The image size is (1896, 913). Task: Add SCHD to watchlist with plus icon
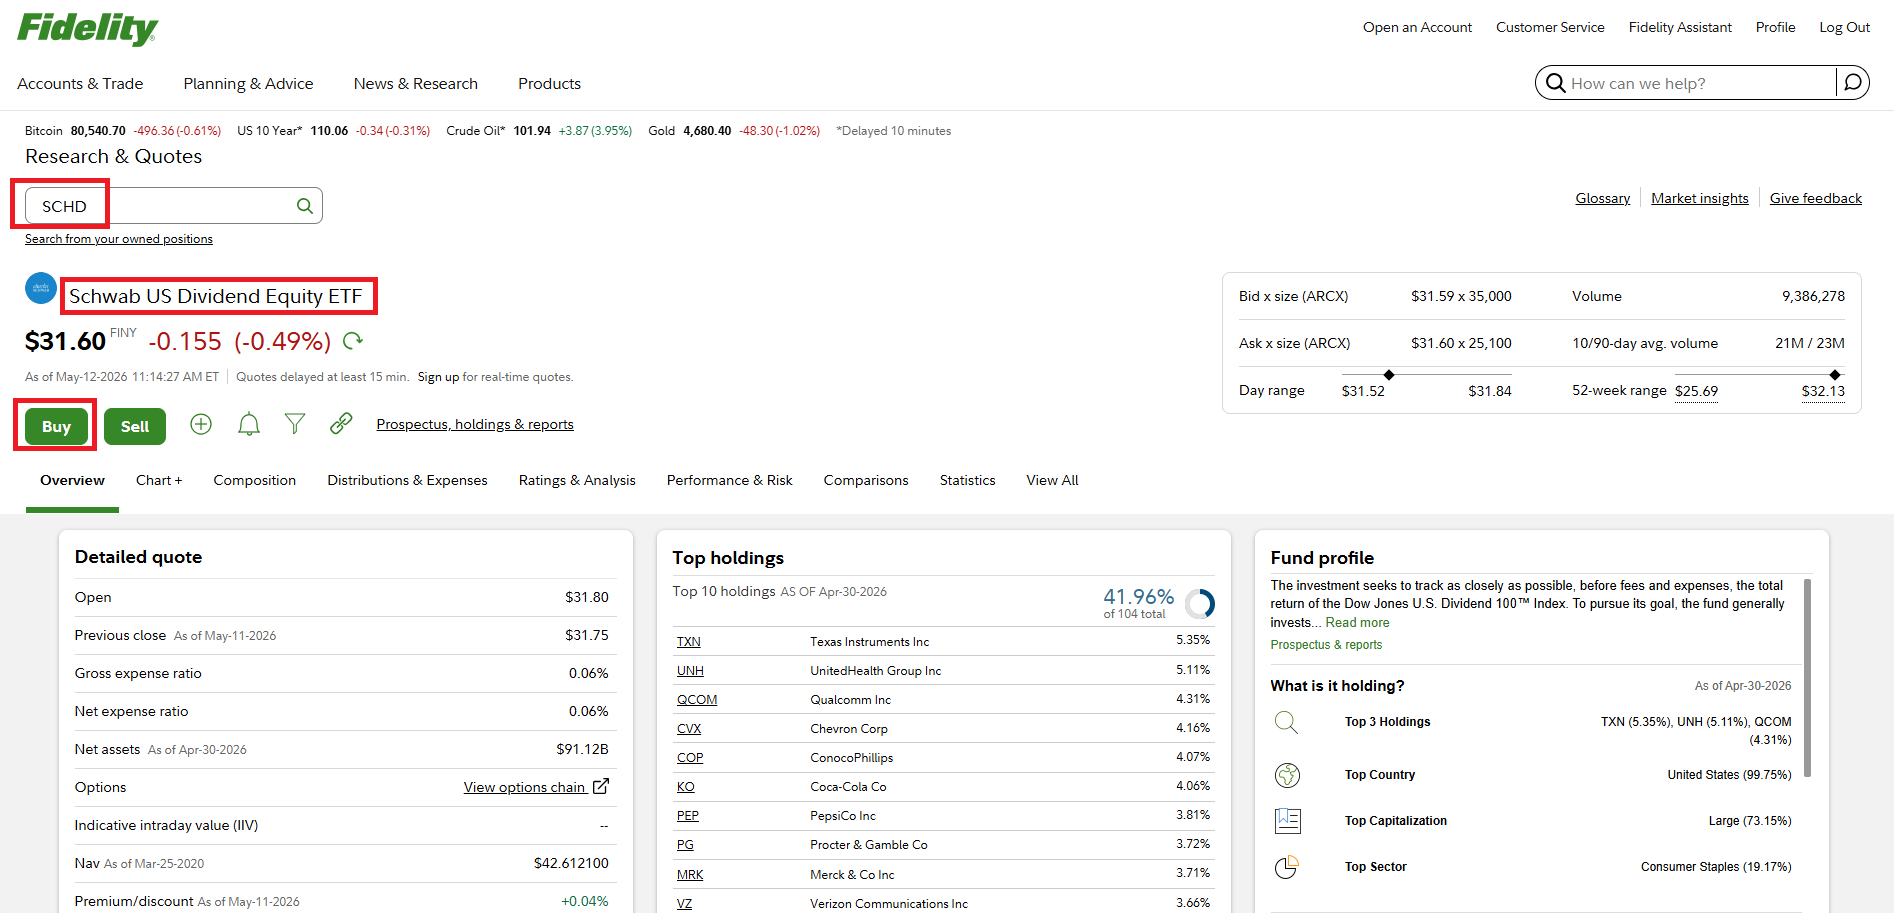[x=201, y=424]
